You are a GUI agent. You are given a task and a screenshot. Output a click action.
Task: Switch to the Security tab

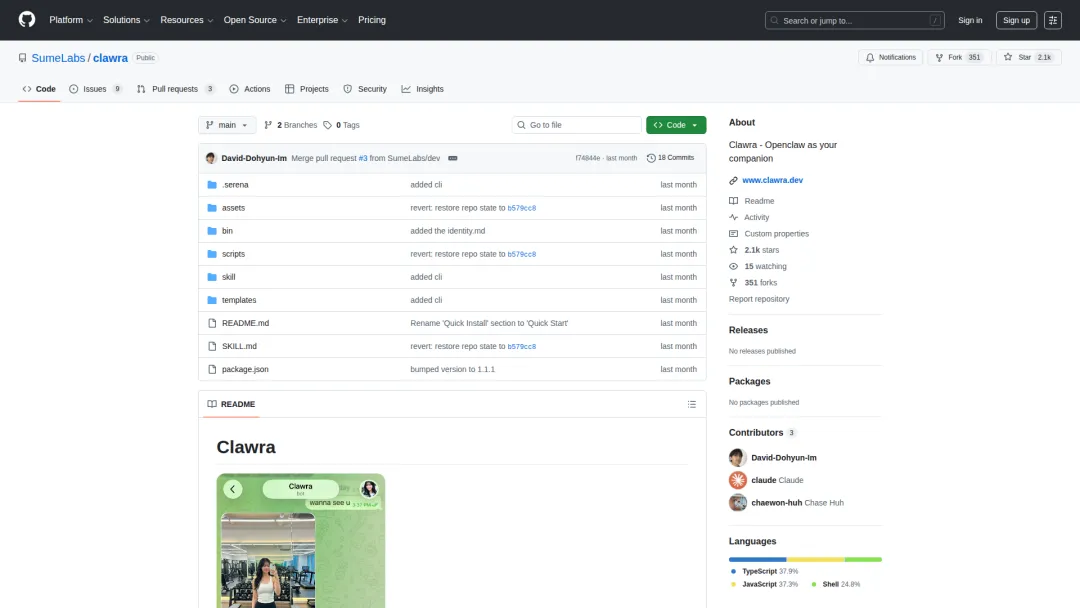coord(365,89)
